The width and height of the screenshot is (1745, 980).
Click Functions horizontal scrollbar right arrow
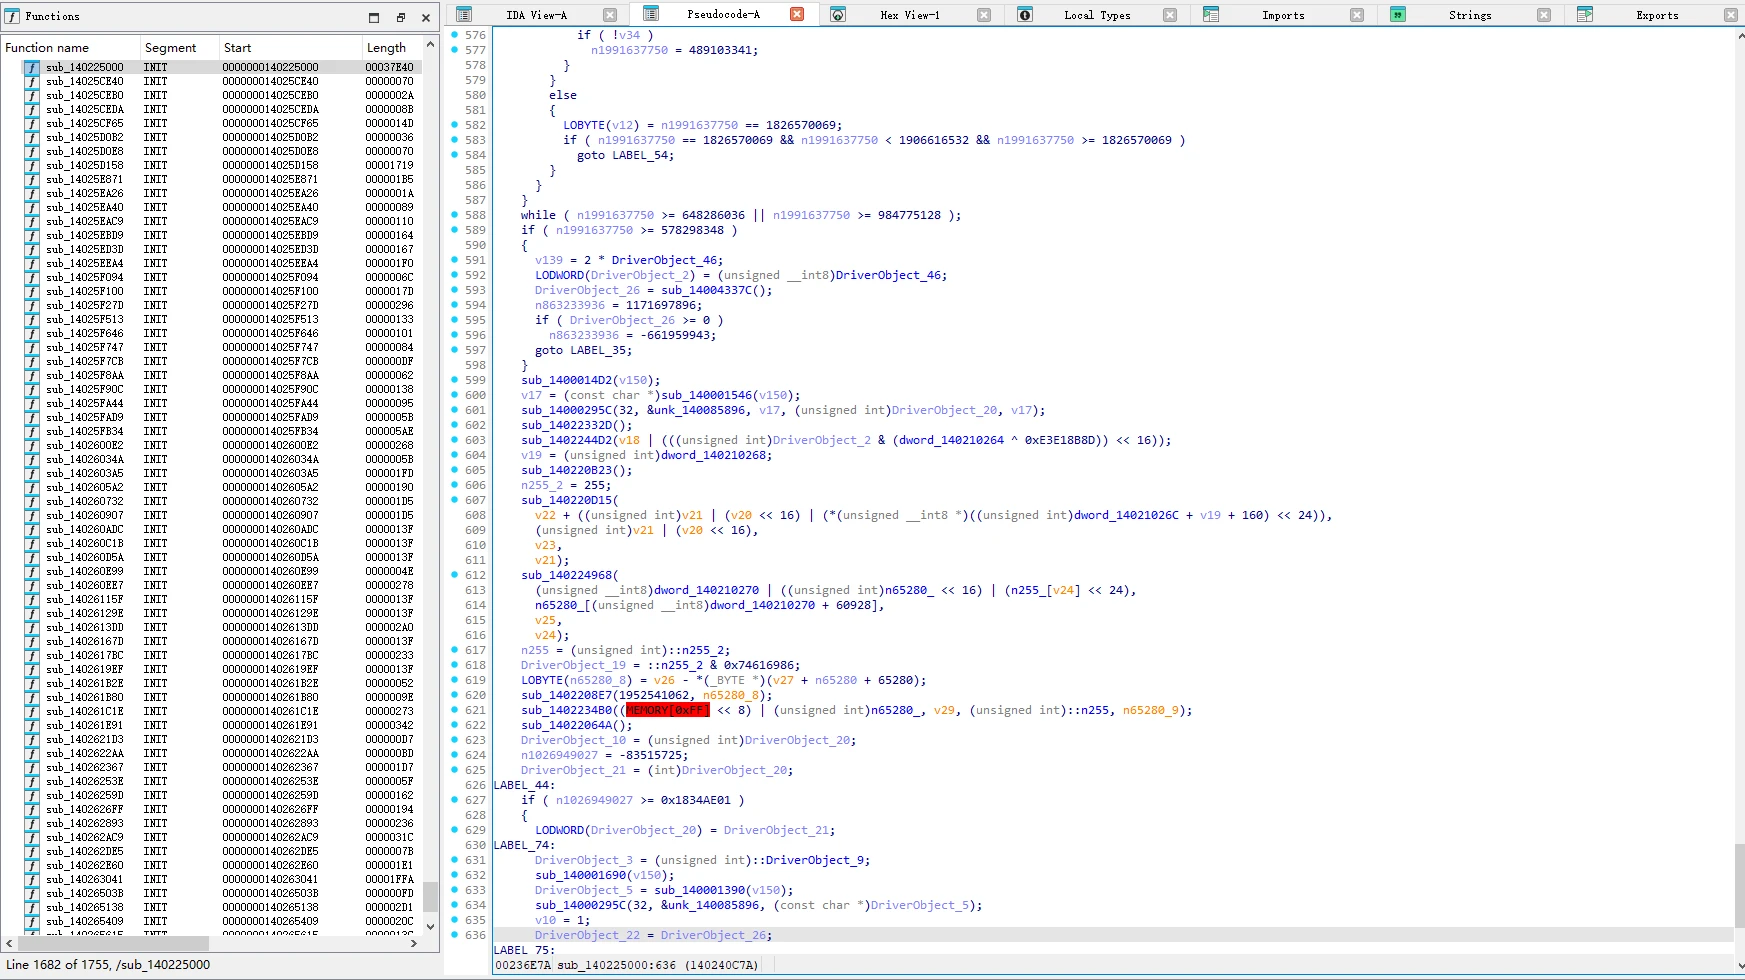coord(414,943)
